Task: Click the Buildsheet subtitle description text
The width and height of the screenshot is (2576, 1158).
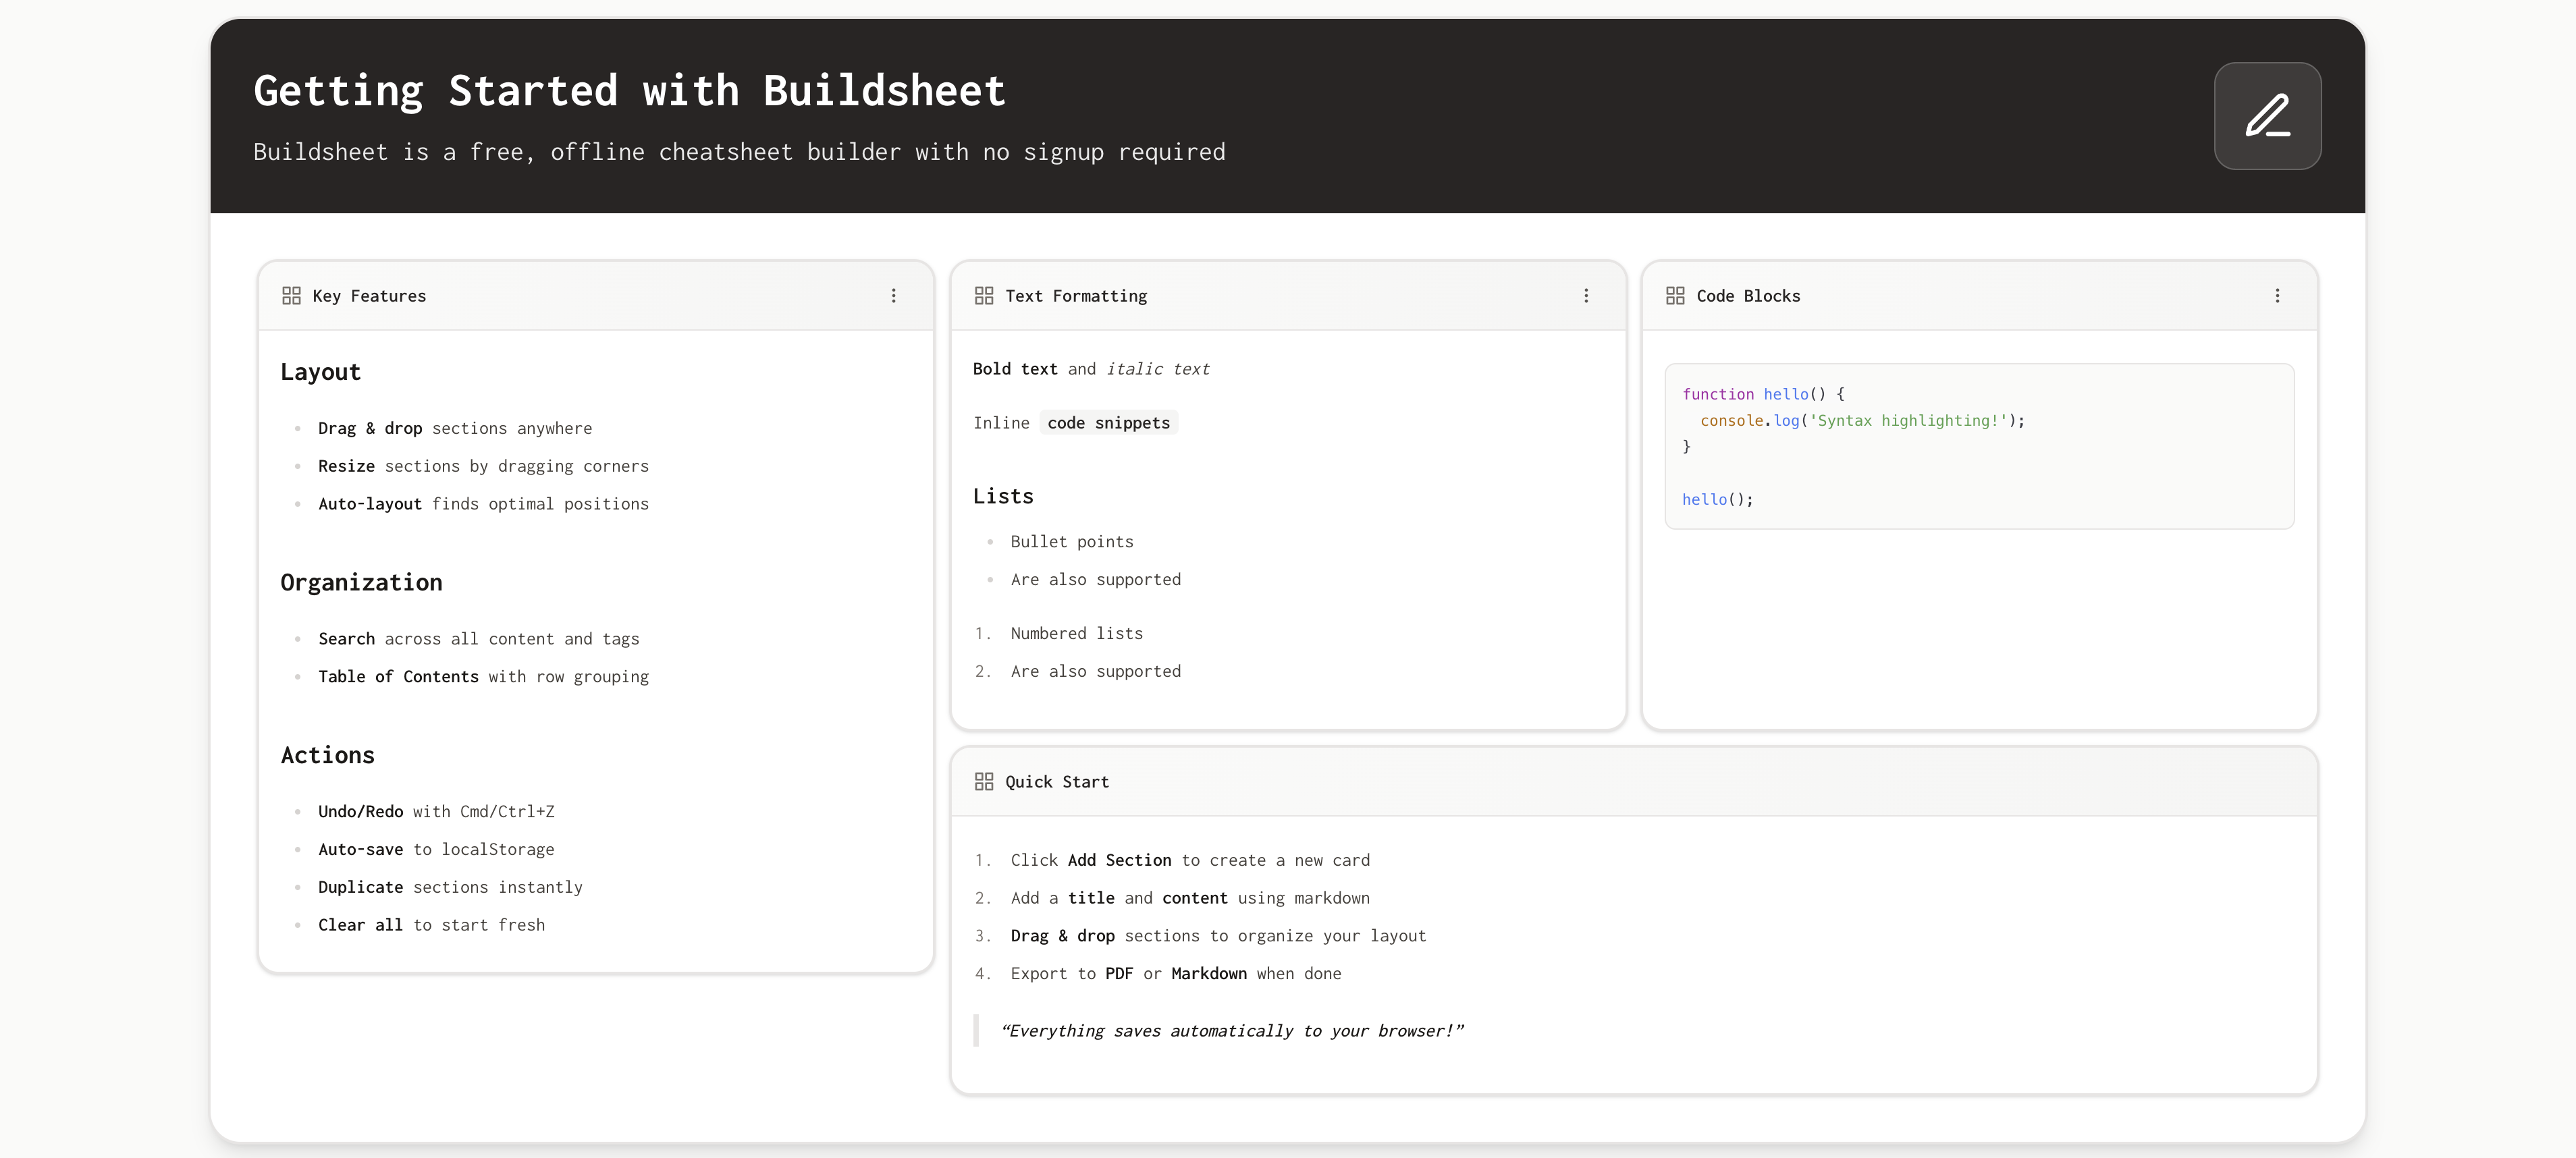Action: pos(738,152)
